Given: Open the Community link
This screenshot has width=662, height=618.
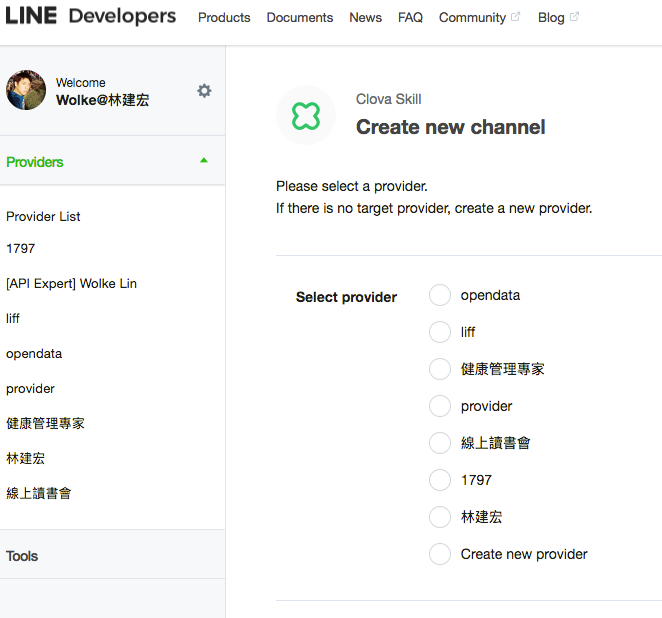Looking at the screenshot, I should tap(472, 17).
